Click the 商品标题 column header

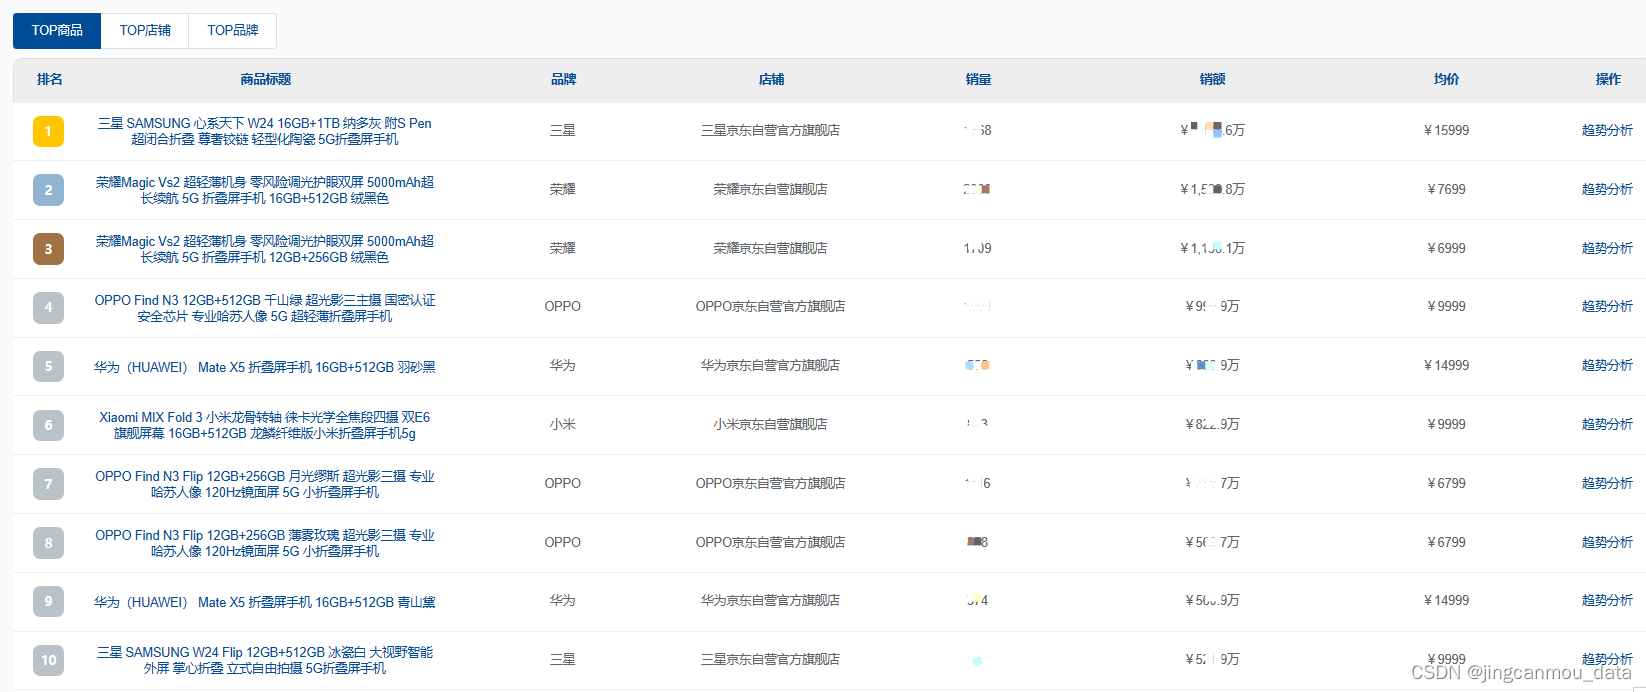click(265, 79)
